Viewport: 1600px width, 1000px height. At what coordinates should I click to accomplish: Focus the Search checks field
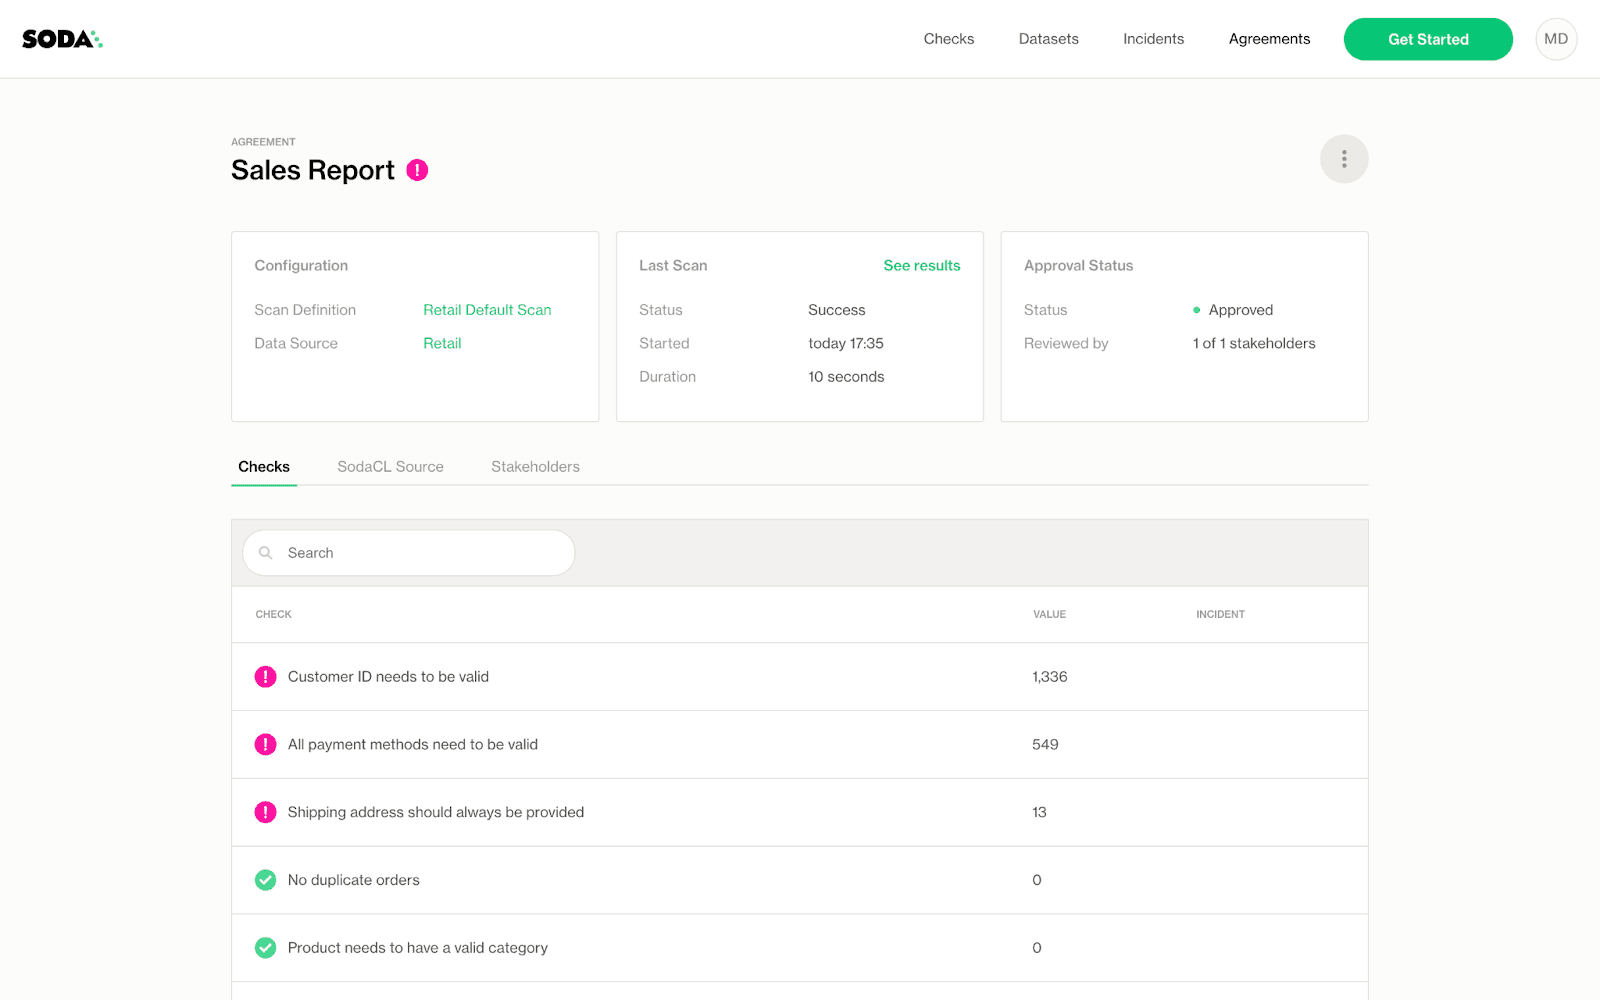point(409,553)
